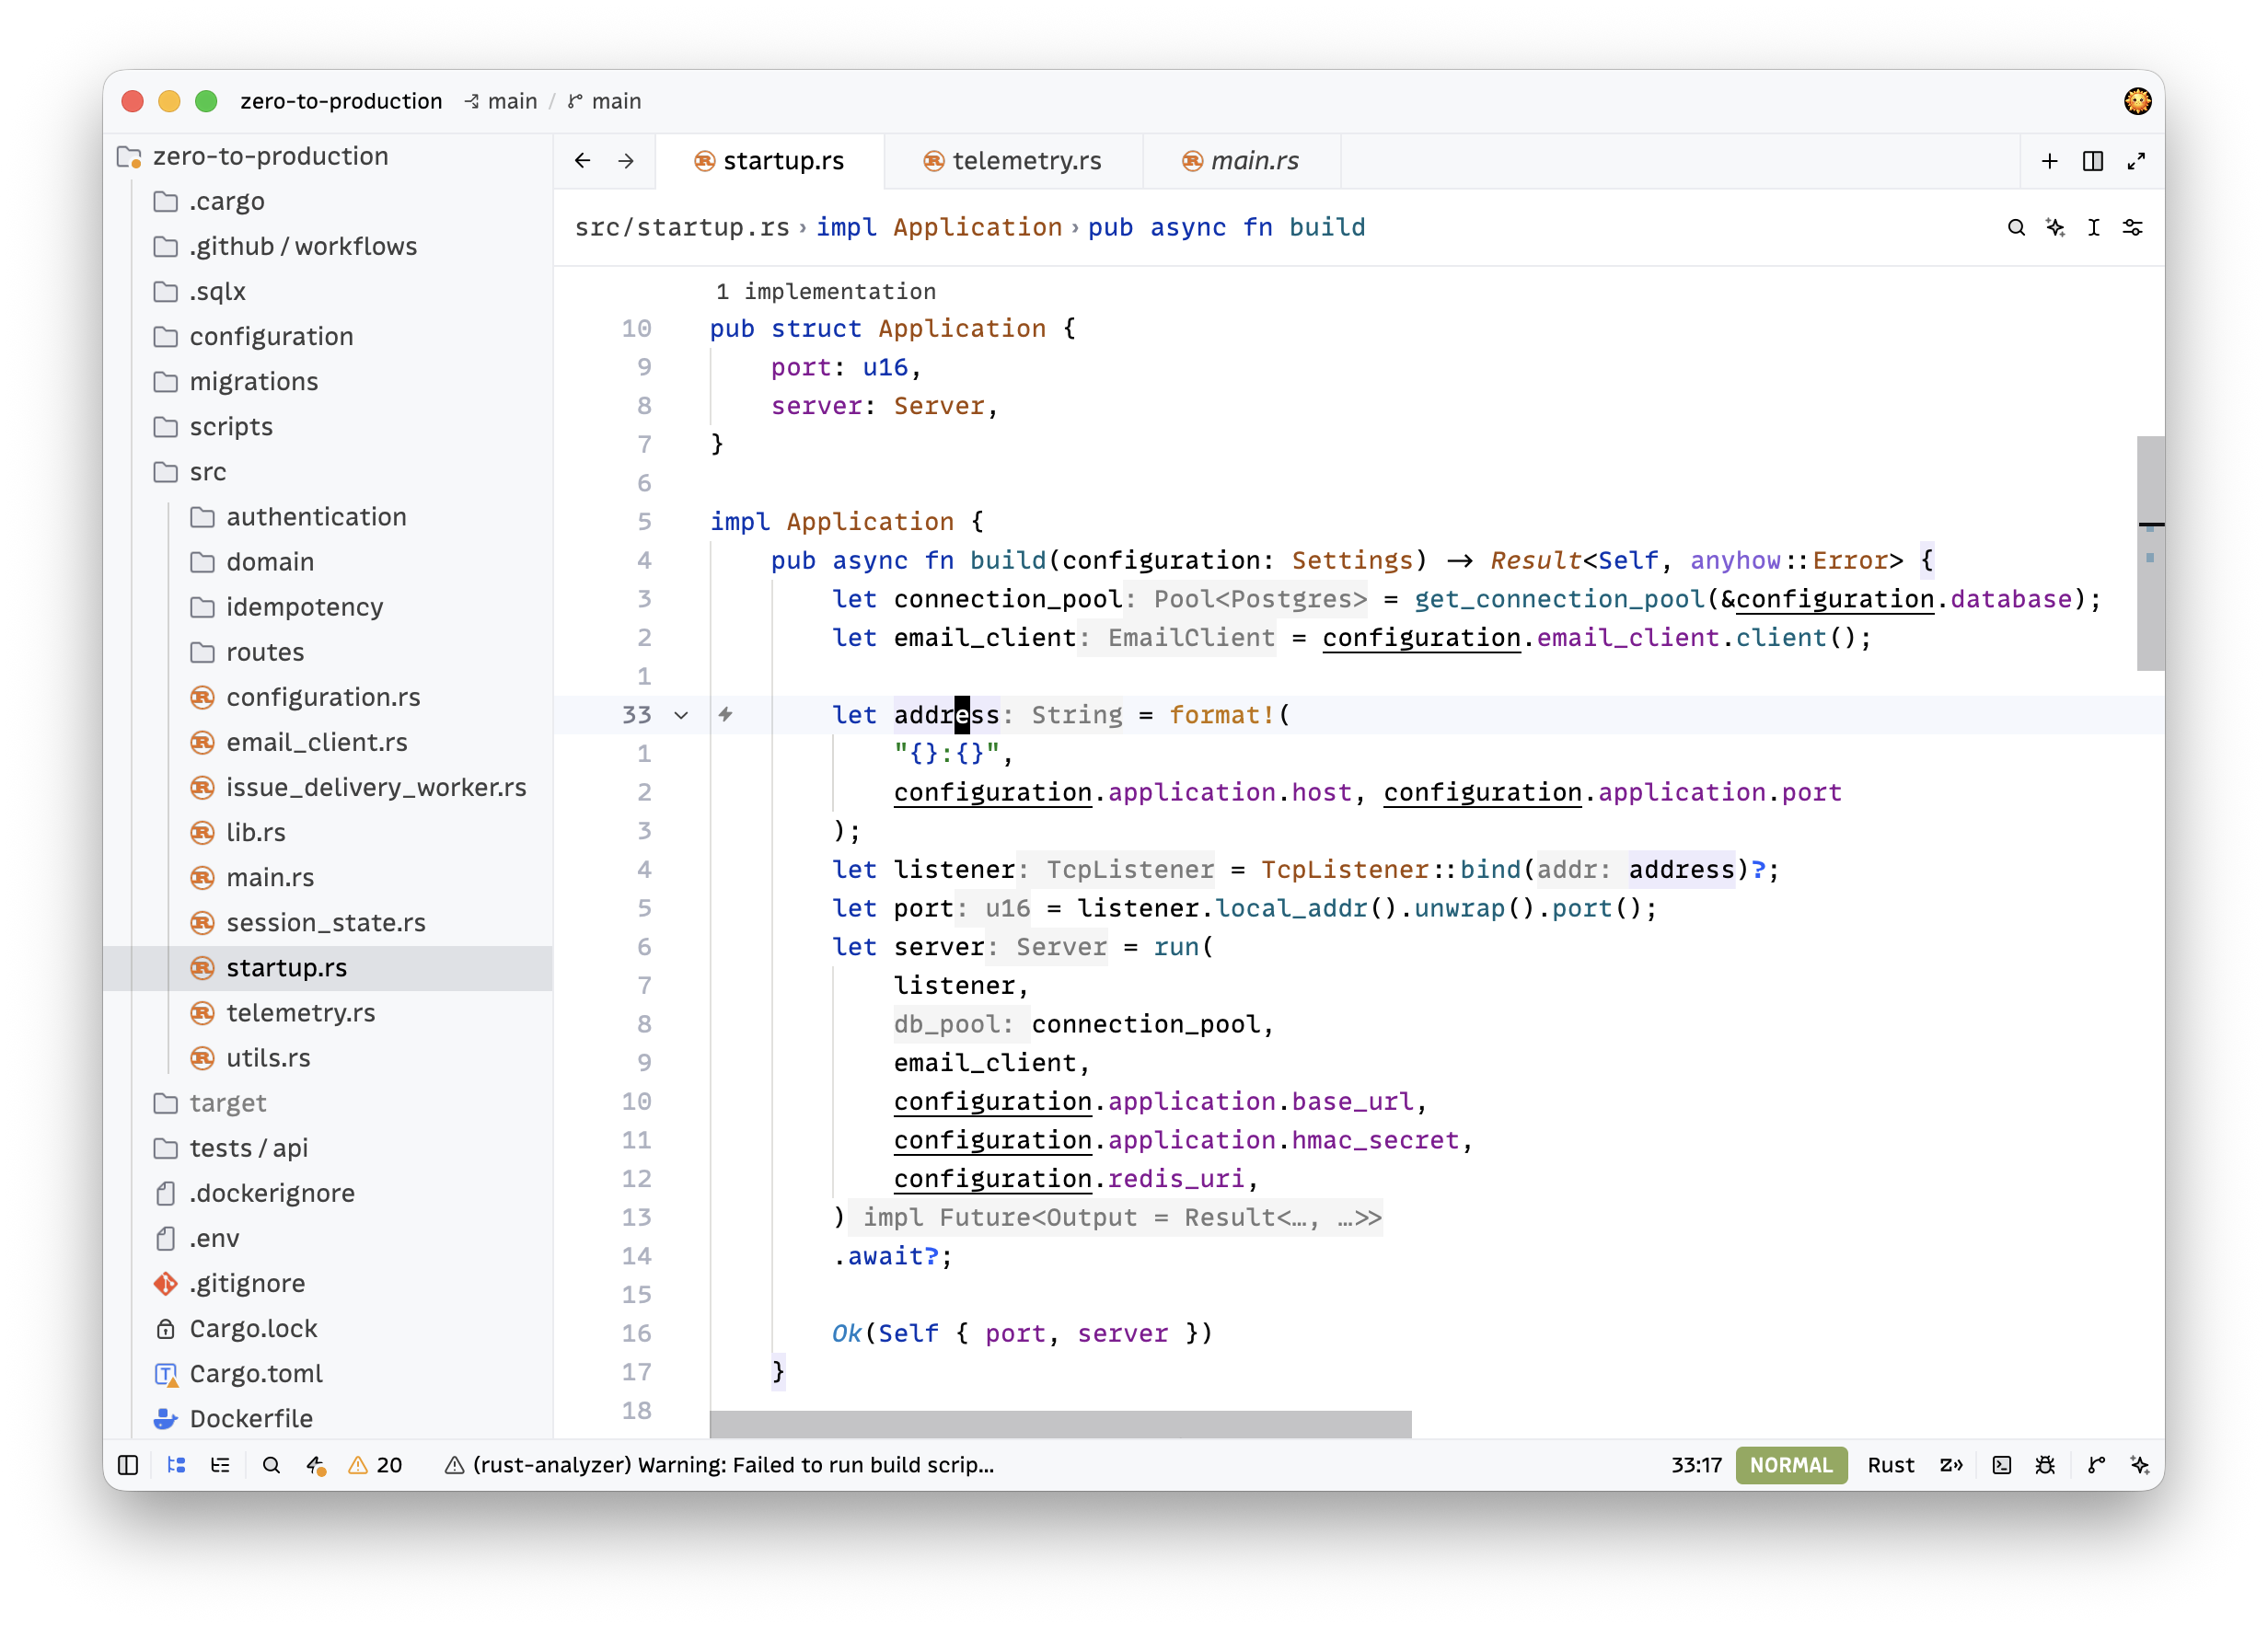Image resolution: width=2268 pixels, height=1627 pixels.
Task: Click the 1 implementation code lens
Action: click(x=825, y=291)
